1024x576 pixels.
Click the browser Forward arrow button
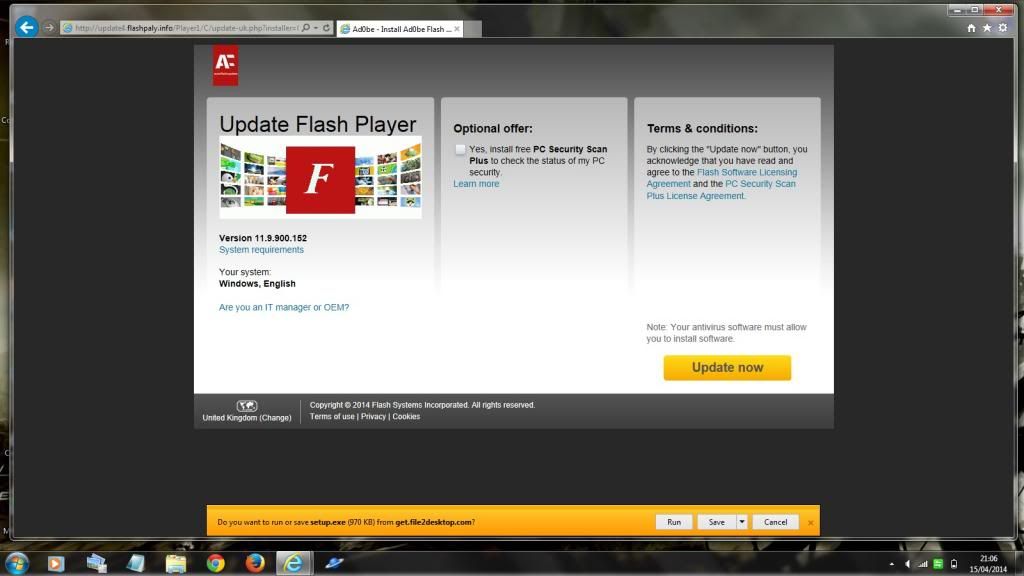pyautogui.click(x=49, y=27)
